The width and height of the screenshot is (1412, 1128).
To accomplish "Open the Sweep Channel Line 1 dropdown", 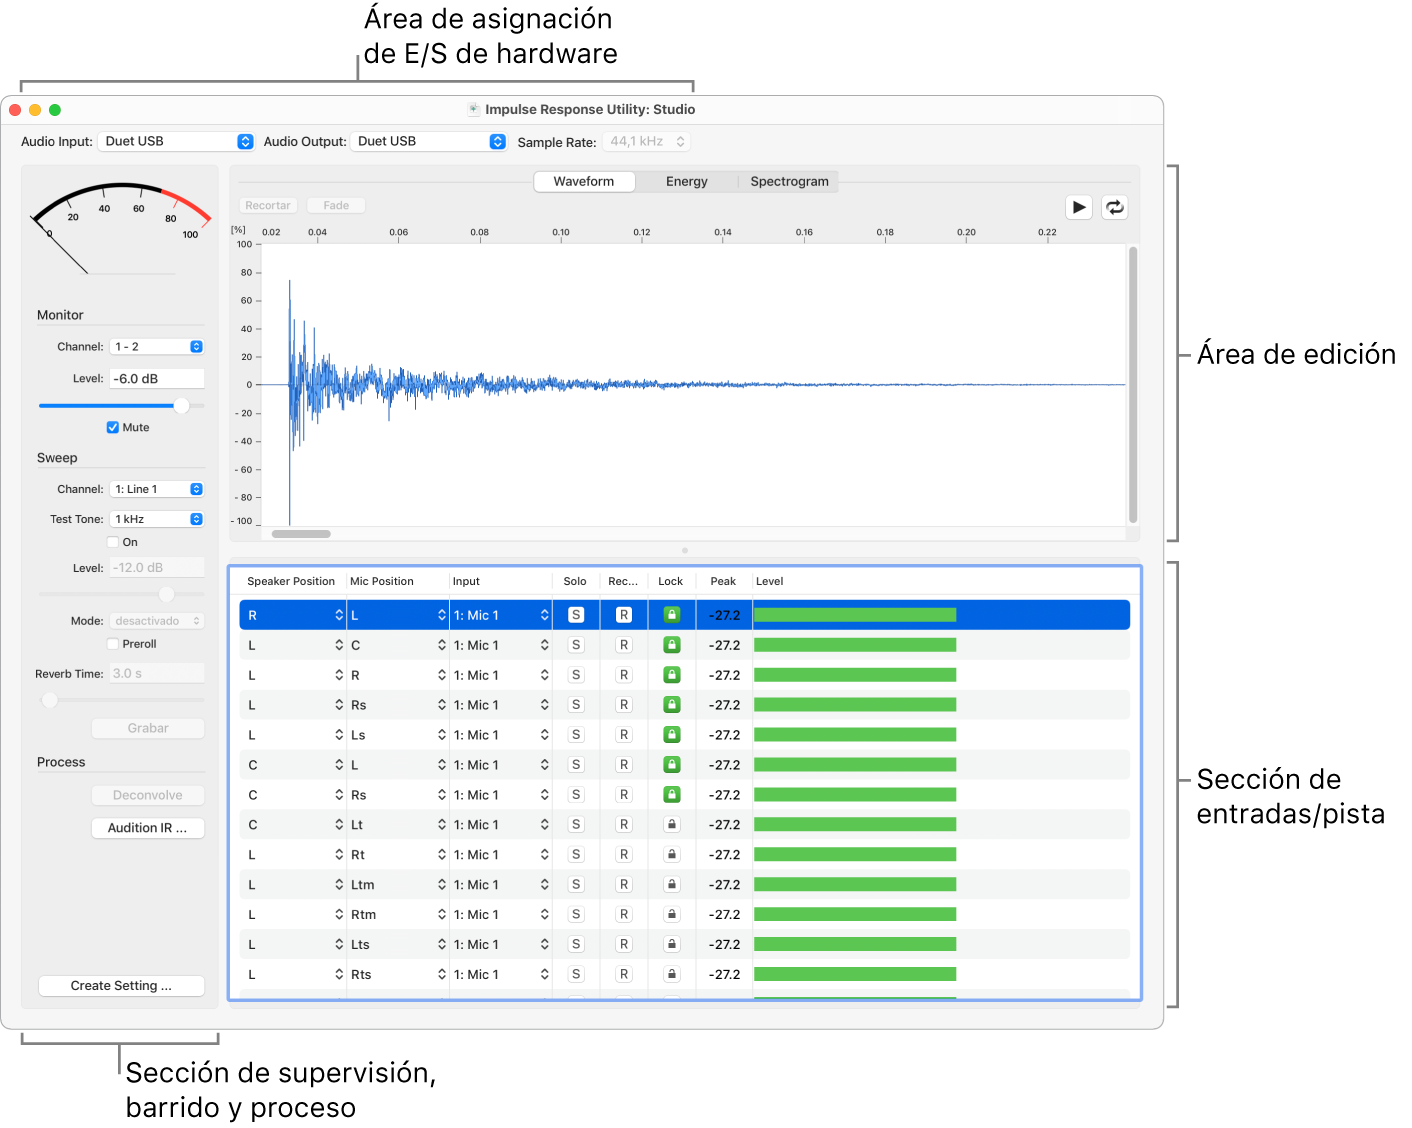I will pos(157,489).
